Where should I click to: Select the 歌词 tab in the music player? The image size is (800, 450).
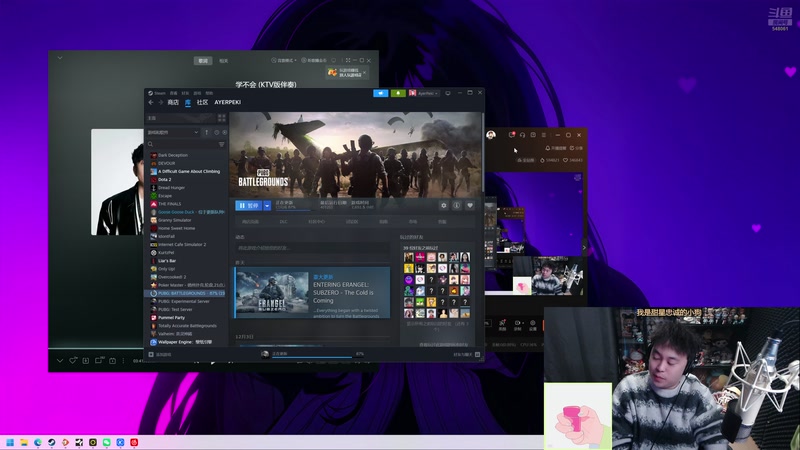tap(203, 61)
